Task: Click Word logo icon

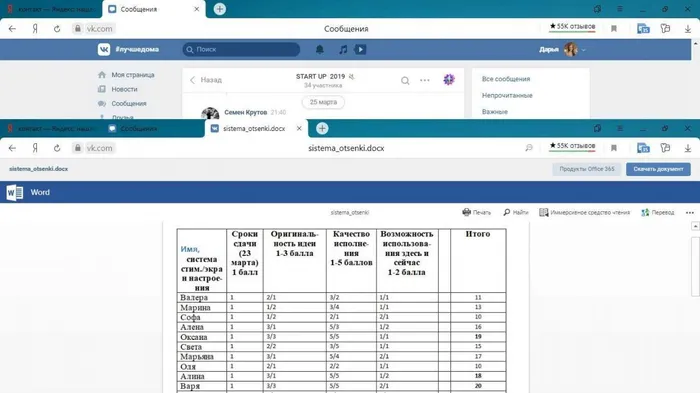Action: [15, 192]
